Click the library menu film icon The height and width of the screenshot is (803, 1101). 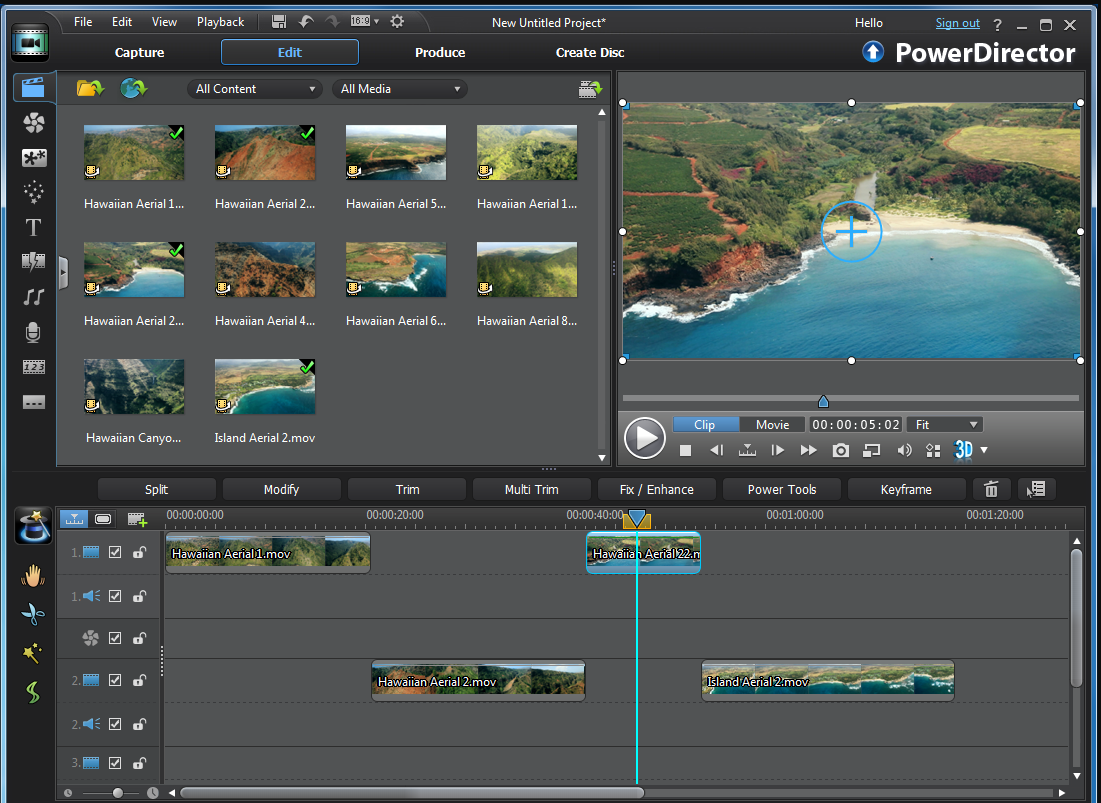[590, 89]
